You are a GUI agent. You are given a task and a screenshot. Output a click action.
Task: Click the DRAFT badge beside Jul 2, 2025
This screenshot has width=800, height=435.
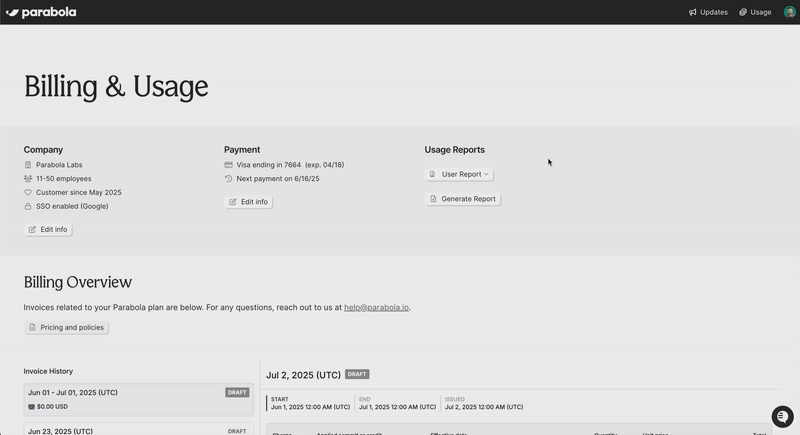[x=357, y=374]
